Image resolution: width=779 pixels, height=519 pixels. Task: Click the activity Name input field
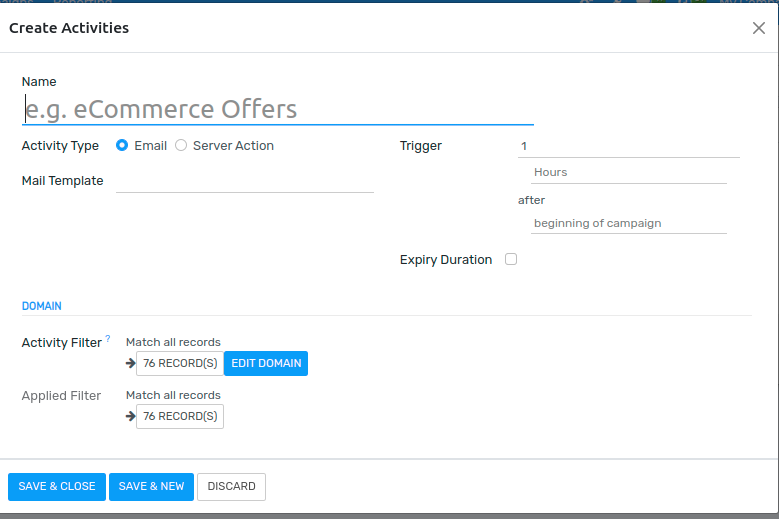(278, 109)
